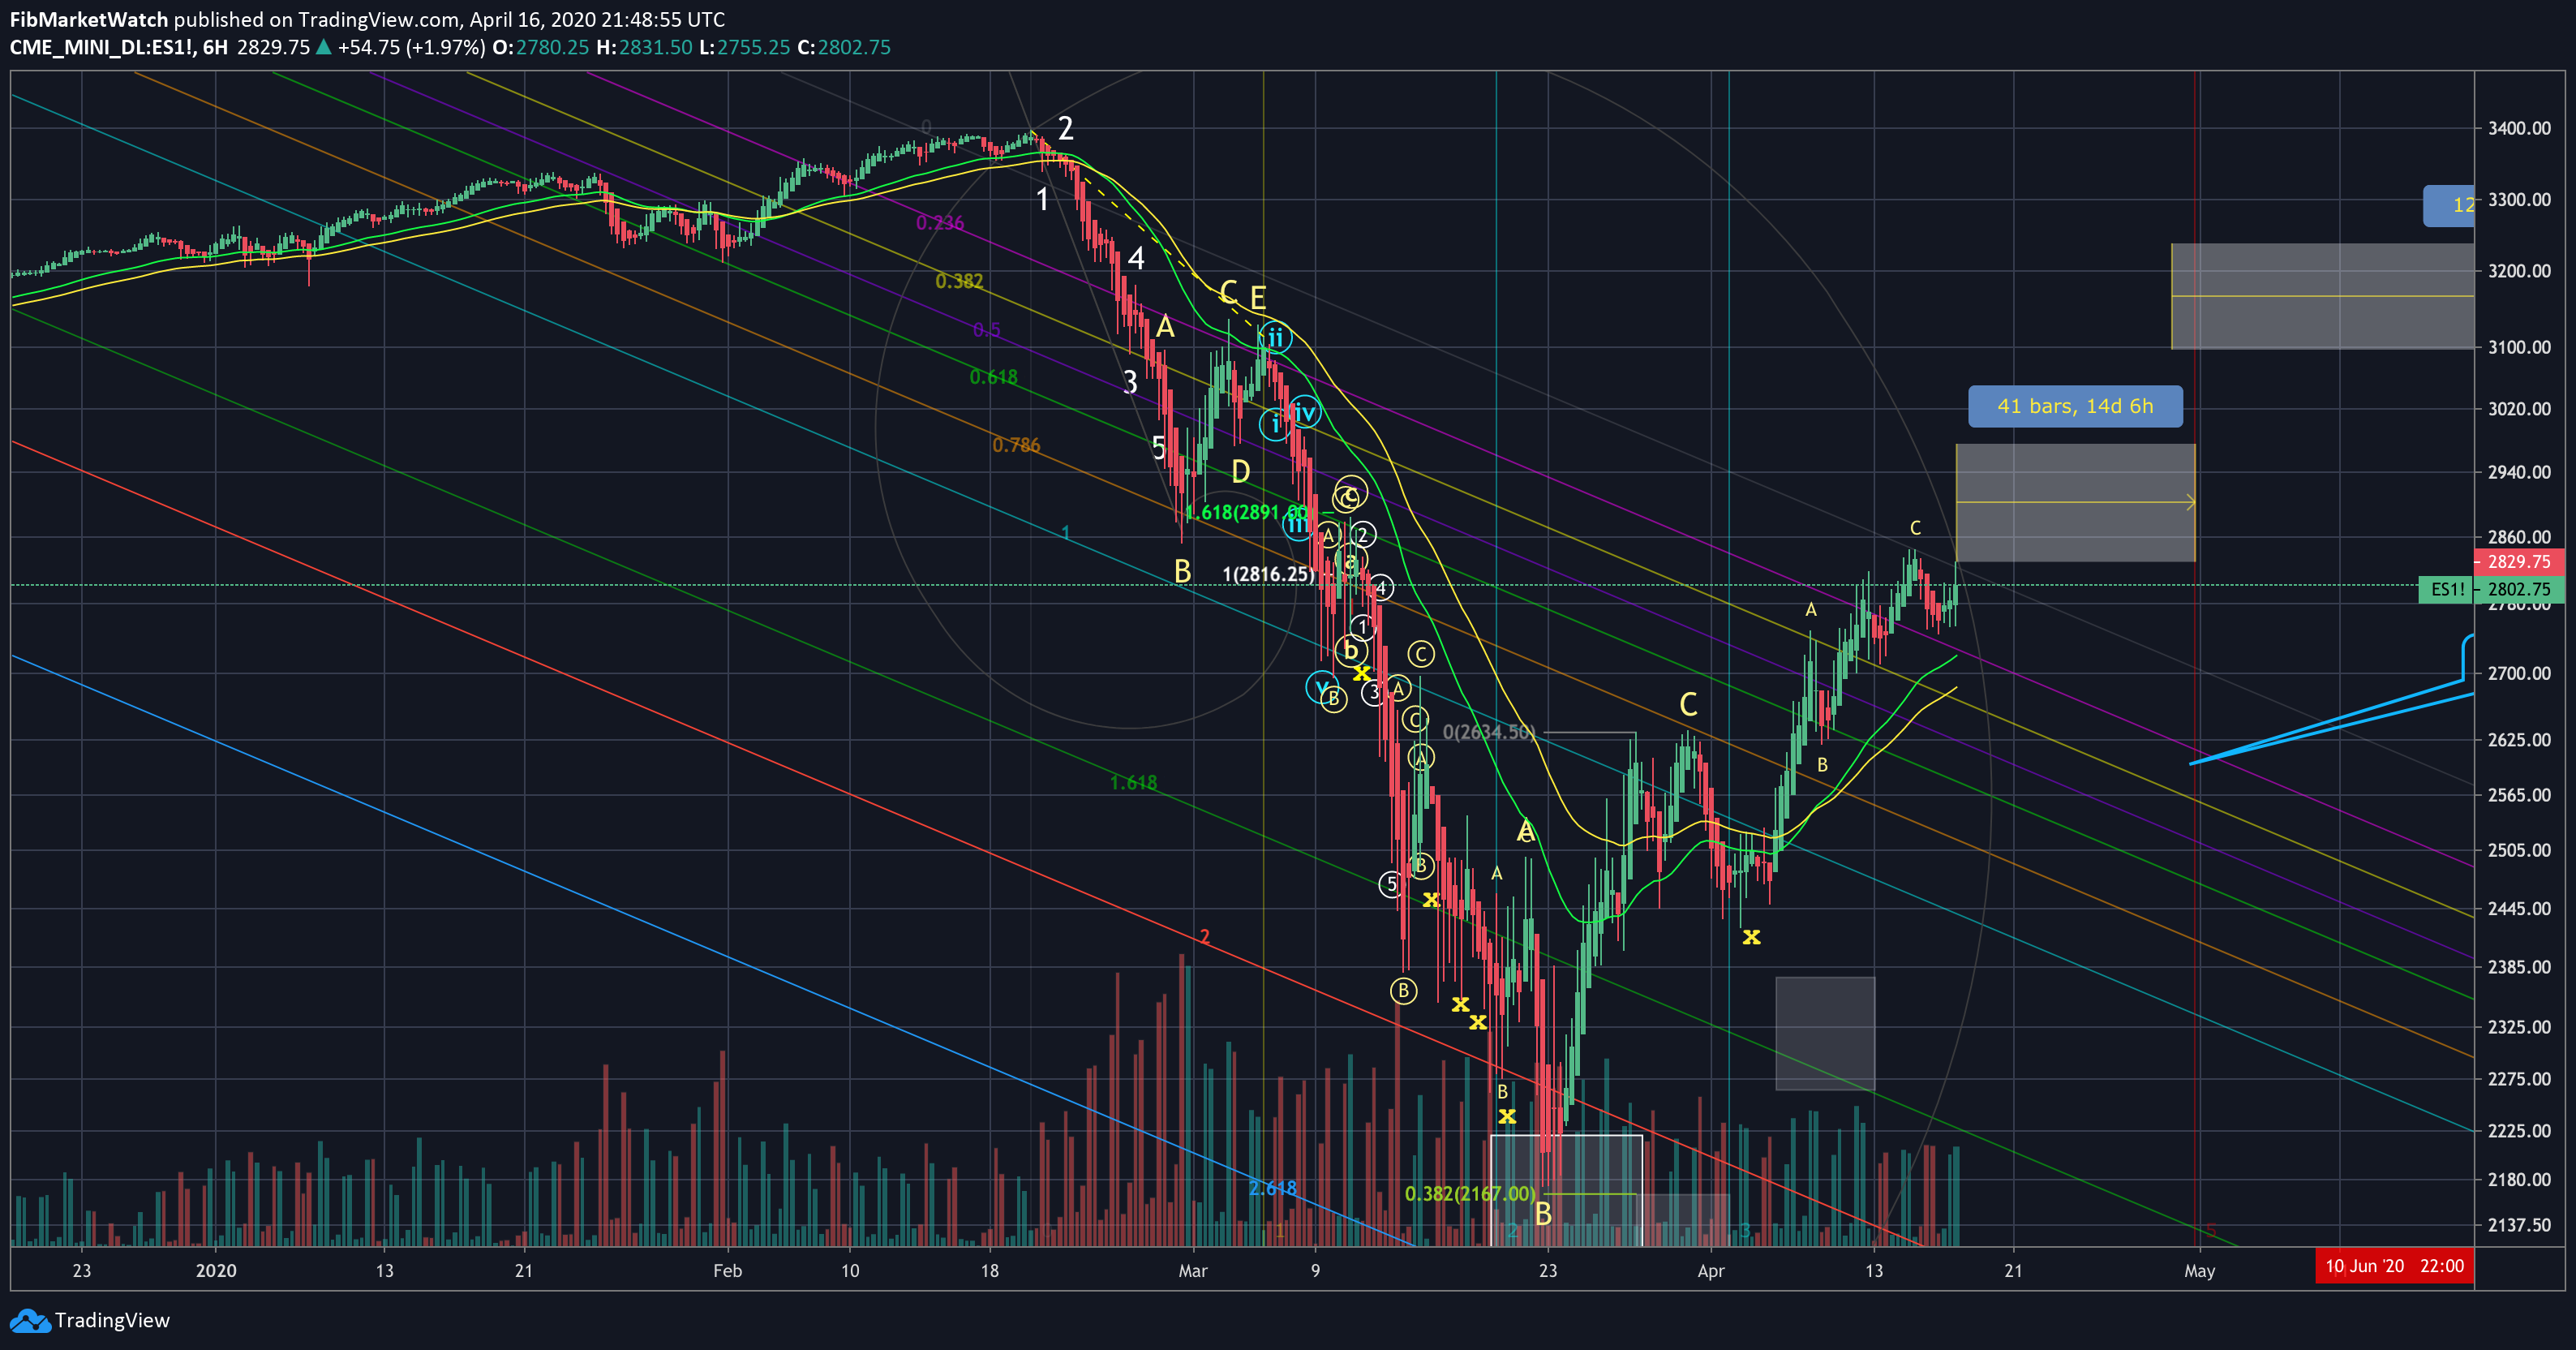Screen dimensions: 2576x1350
Task: Select the gray target box near 3200.00 level
Action: click(x=2322, y=296)
